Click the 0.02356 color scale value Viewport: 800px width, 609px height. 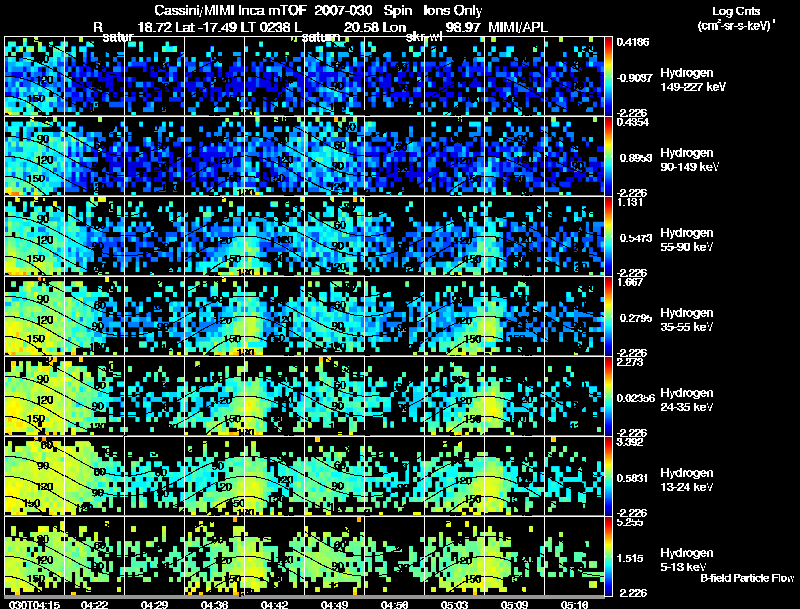point(636,398)
